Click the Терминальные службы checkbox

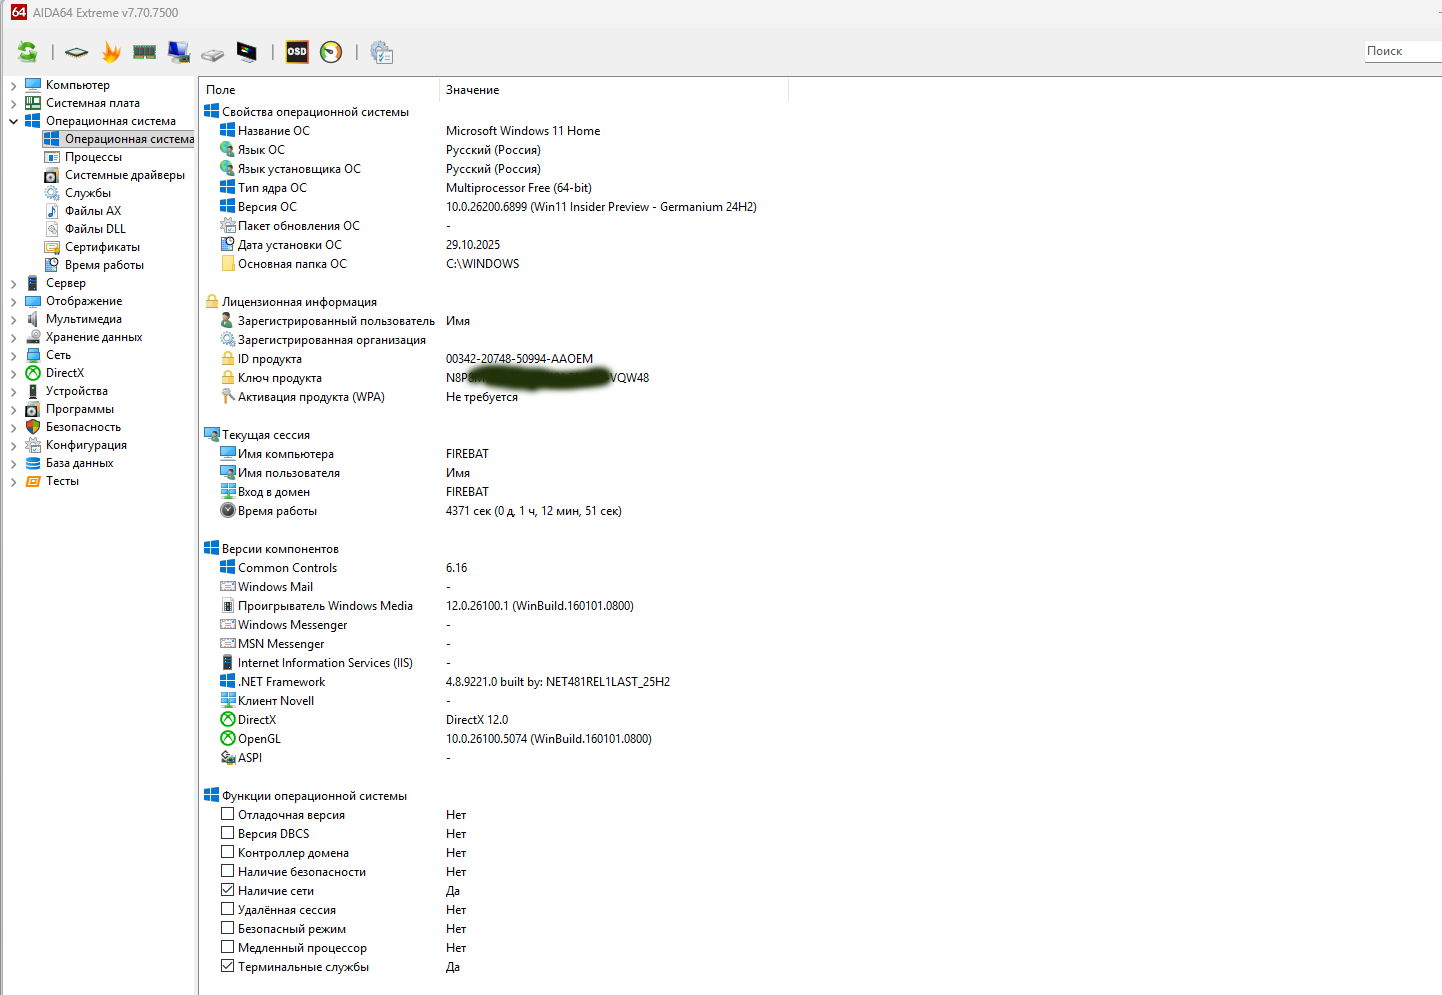point(228,966)
